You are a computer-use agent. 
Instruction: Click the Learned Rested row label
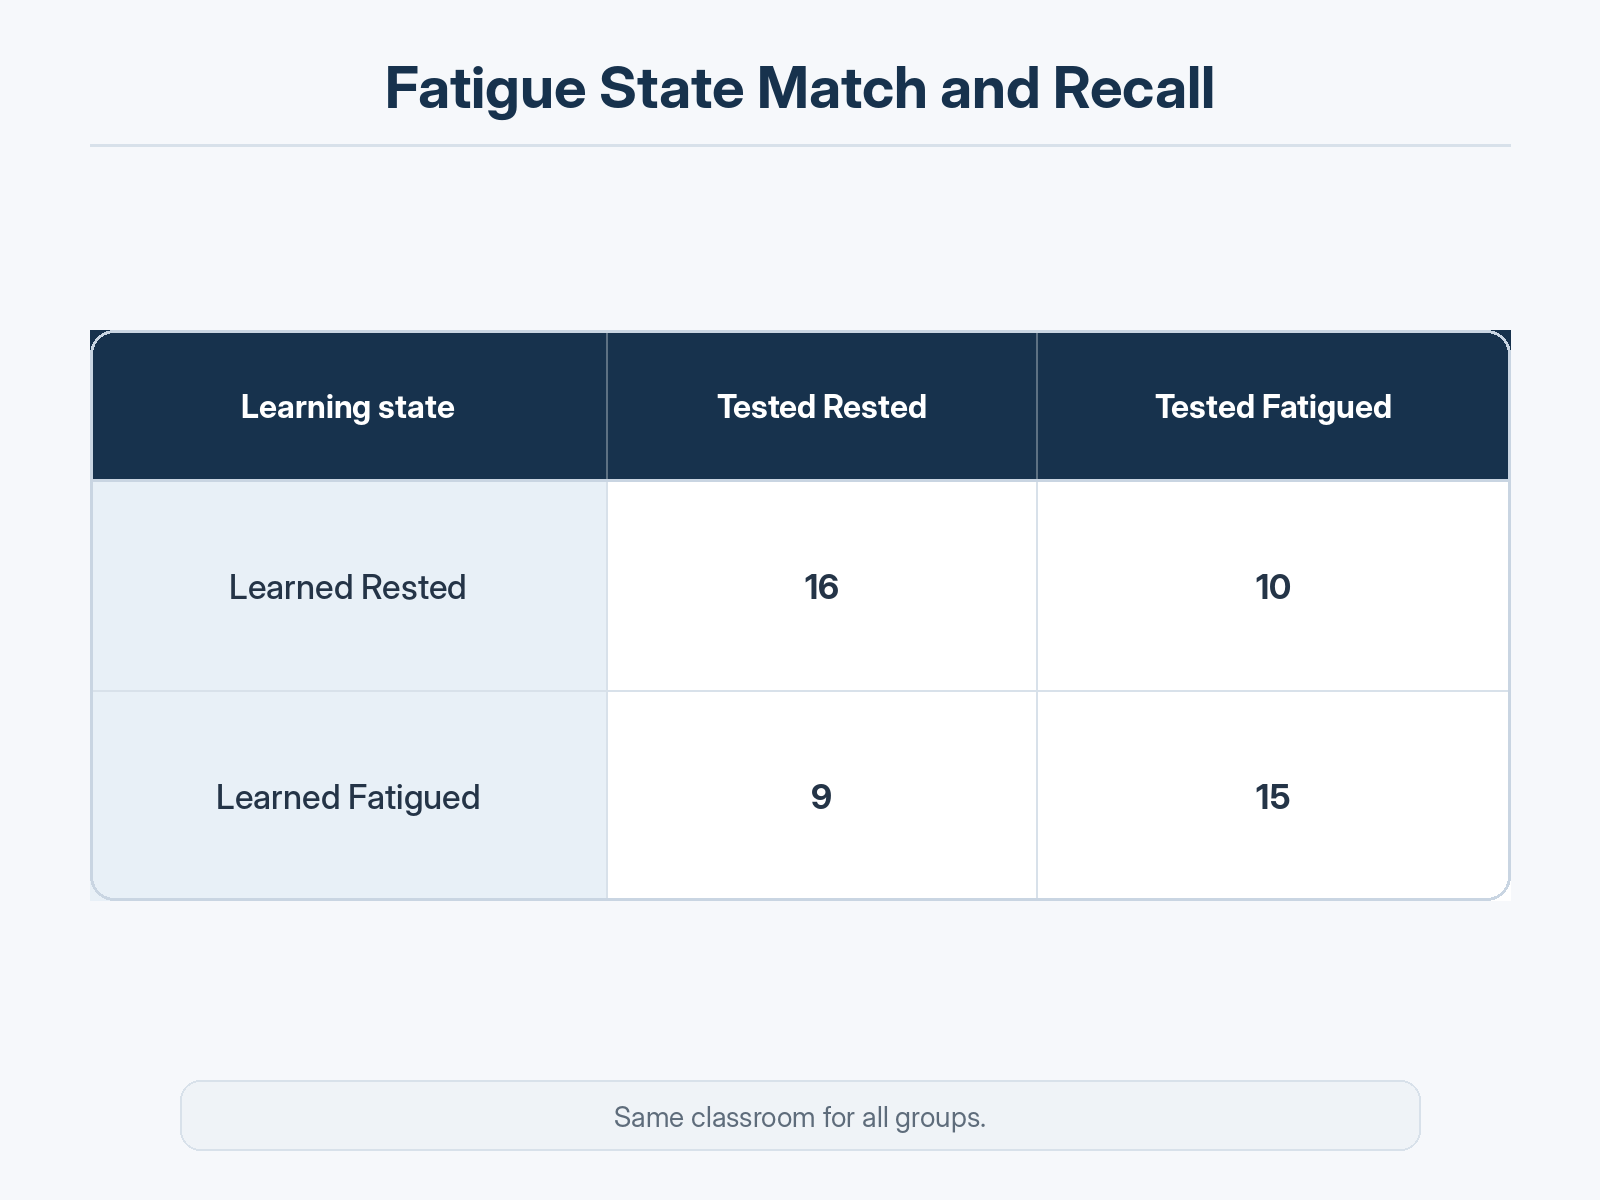(x=348, y=586)
